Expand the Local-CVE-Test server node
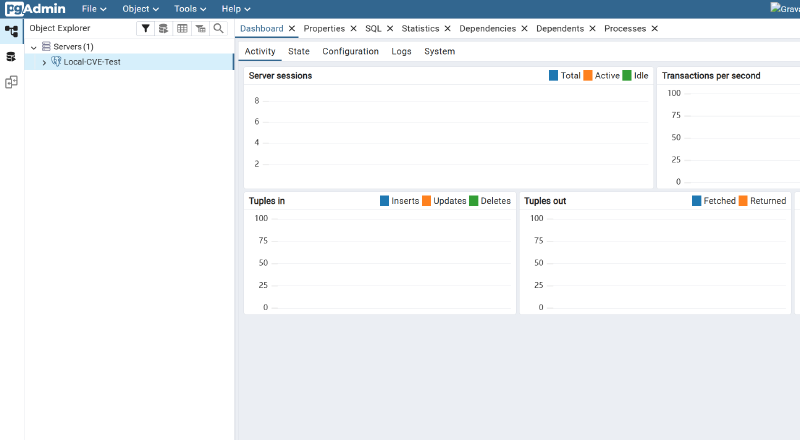Screen dimensions: 800x440 pos(44,62)
